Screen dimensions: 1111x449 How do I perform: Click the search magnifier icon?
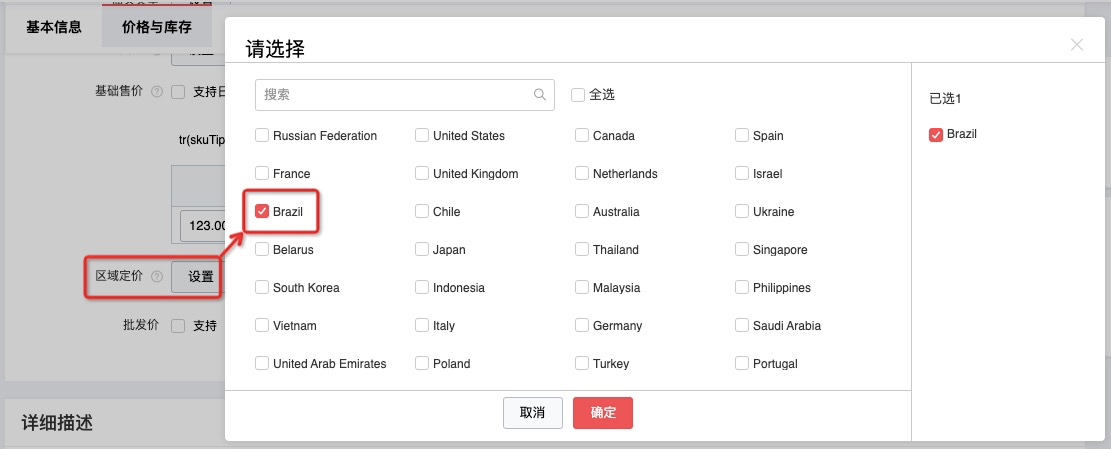click(540, 95)
